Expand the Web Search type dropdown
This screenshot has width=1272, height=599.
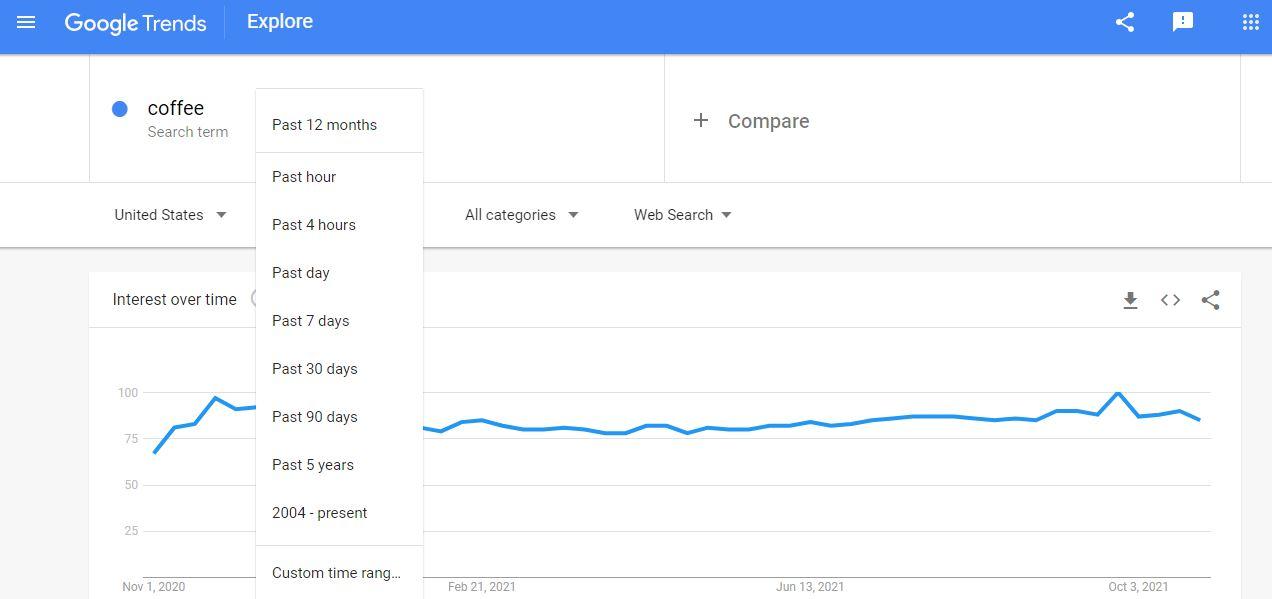[x=682, y=215]
